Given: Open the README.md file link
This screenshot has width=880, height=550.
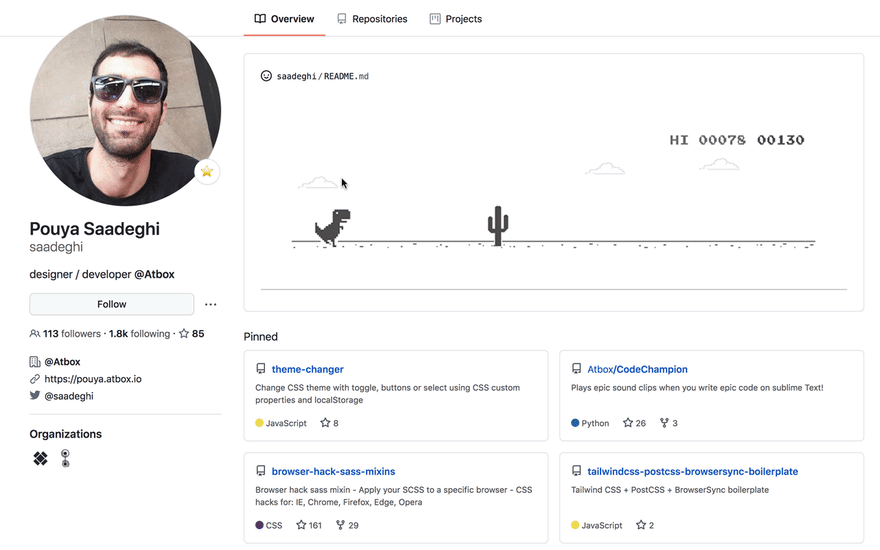Looking at the screenshot, I should 346,76.
